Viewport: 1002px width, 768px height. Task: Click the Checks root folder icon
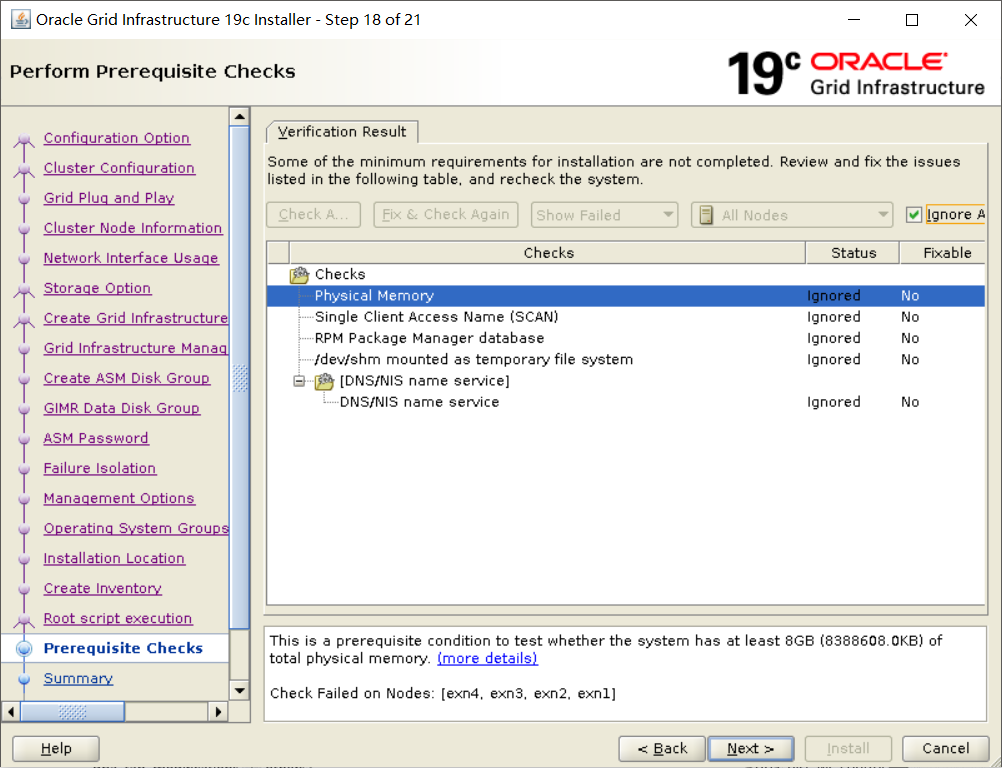(x=299, y=275)
